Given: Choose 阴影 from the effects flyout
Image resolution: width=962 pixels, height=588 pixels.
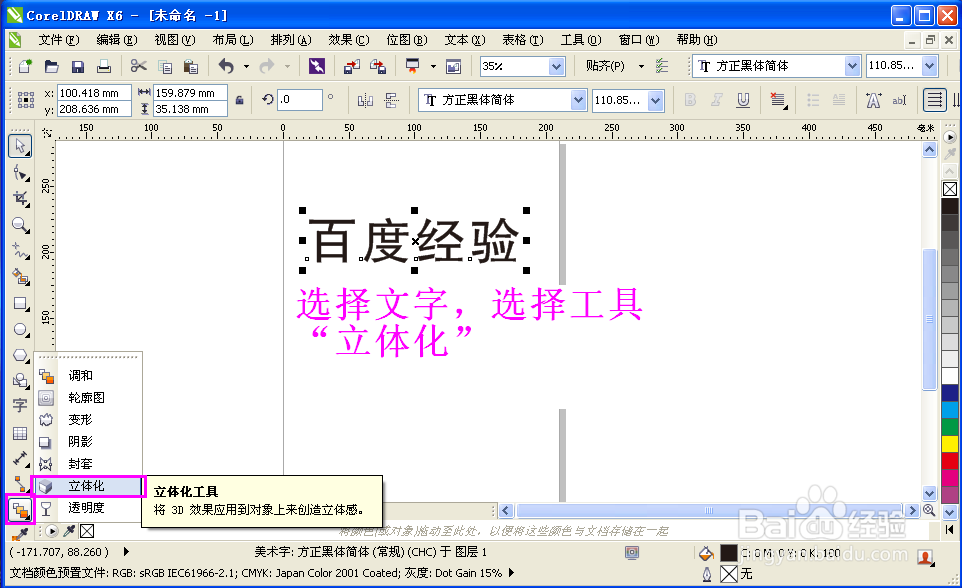Looking at the screenshot, I should point(80,441).
